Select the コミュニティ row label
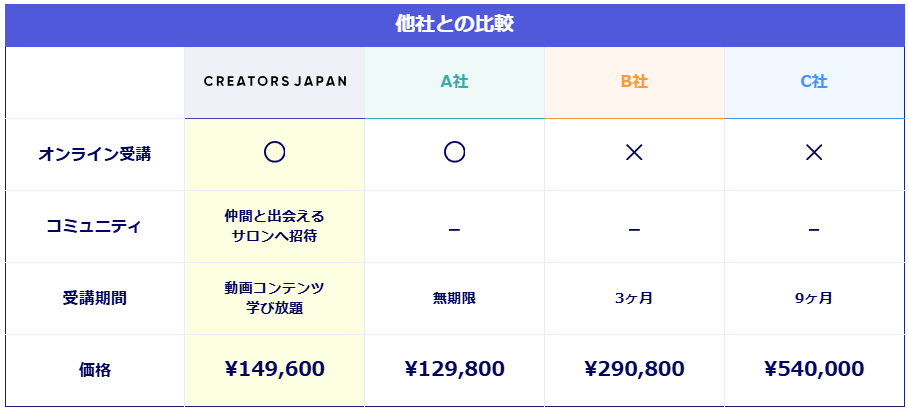The image size is (908, 414). point(94,226)
